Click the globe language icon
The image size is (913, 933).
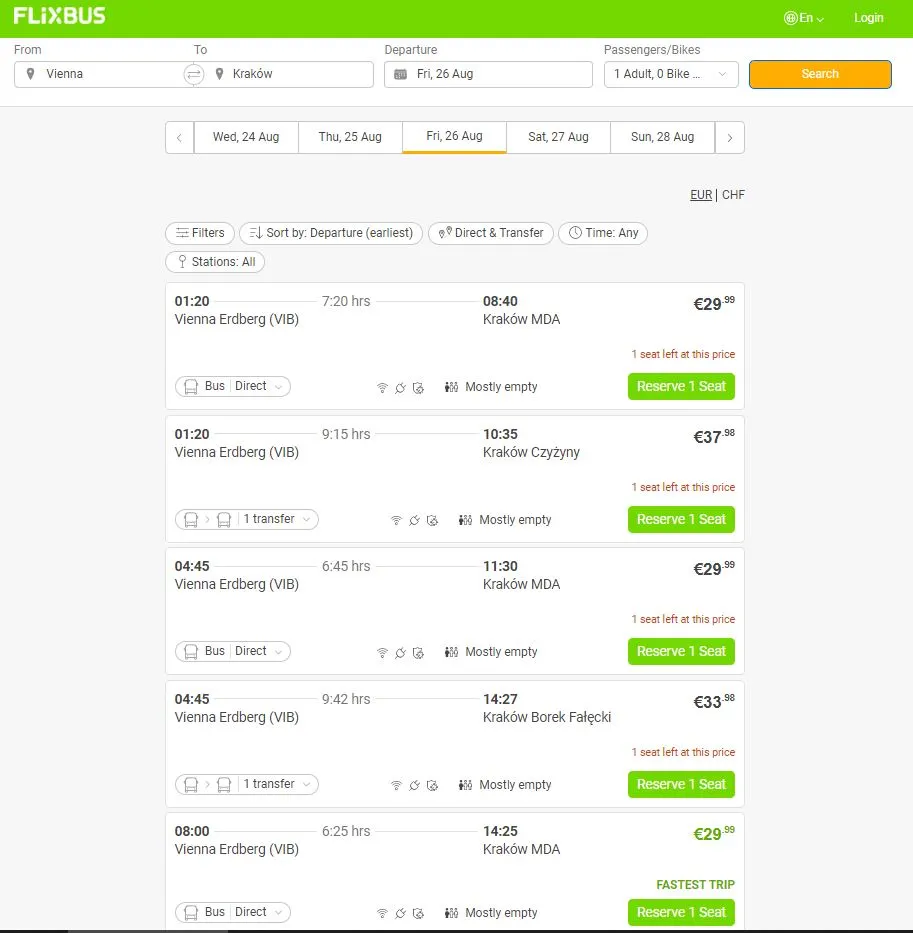click(x=790, y=18)
